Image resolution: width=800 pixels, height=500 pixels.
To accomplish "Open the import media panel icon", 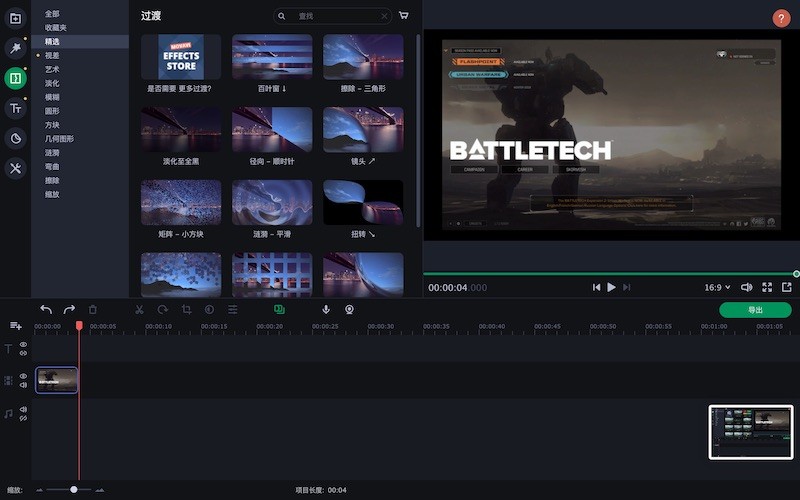I will pyautogui.click(x=15, y=19).
